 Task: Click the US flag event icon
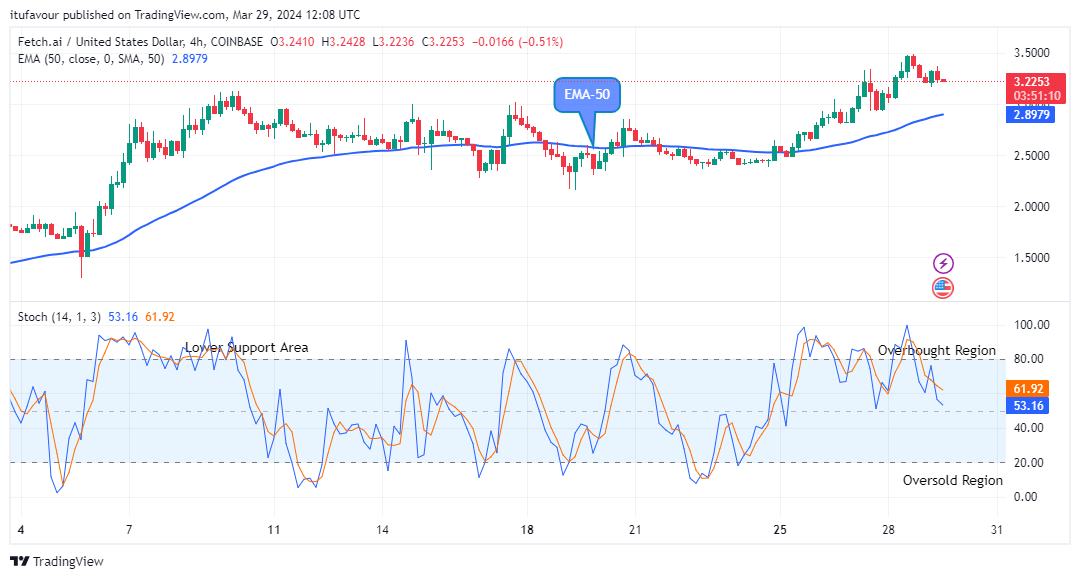click(943, 288)
